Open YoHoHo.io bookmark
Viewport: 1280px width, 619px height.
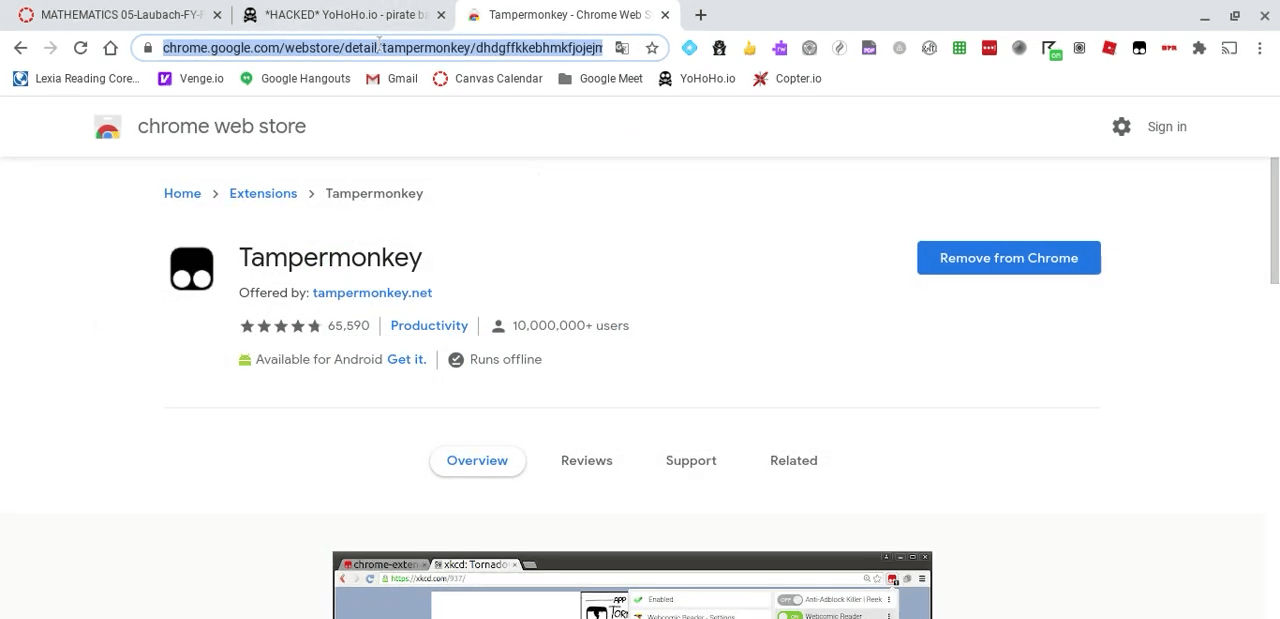pyautogui.click(x=697, y=78)
